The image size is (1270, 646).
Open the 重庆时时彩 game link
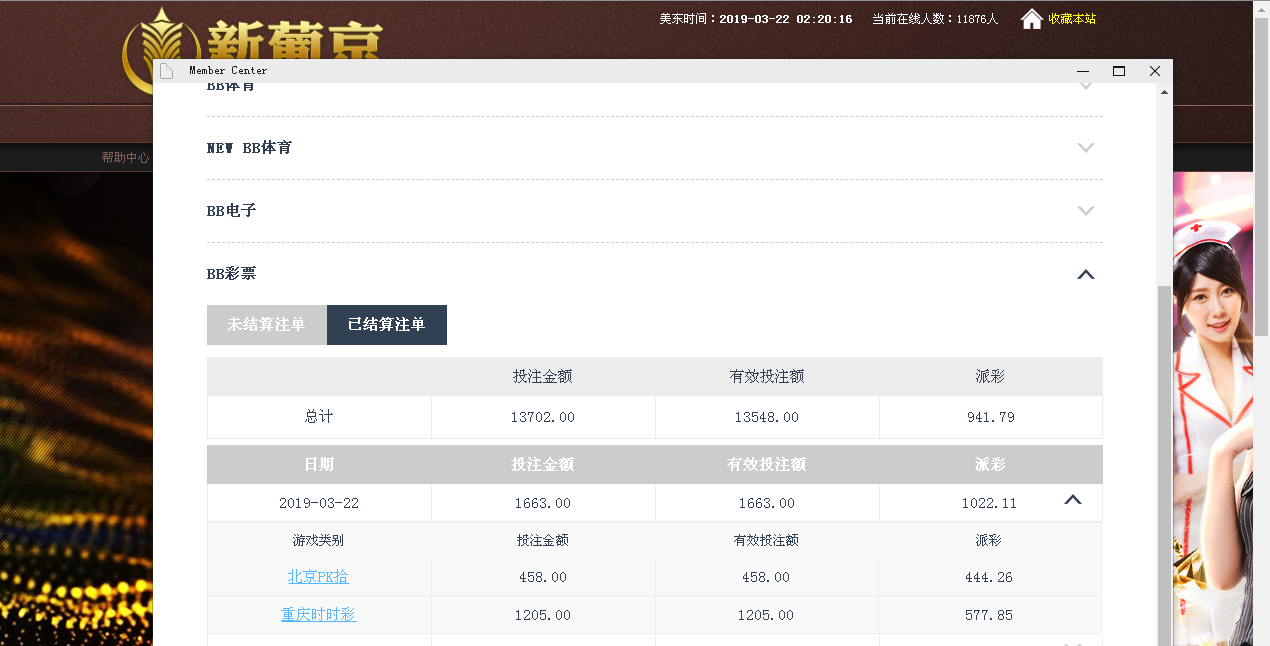pyautogui.click(x=318, y=615)
